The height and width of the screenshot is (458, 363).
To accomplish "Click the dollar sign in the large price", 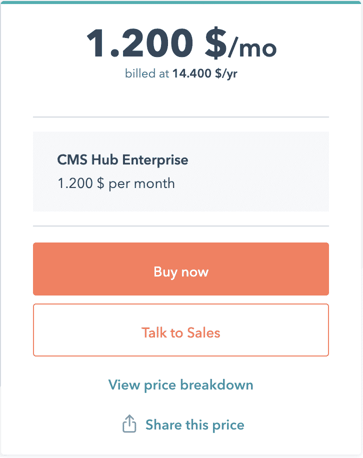I will [x=216, y=43].
